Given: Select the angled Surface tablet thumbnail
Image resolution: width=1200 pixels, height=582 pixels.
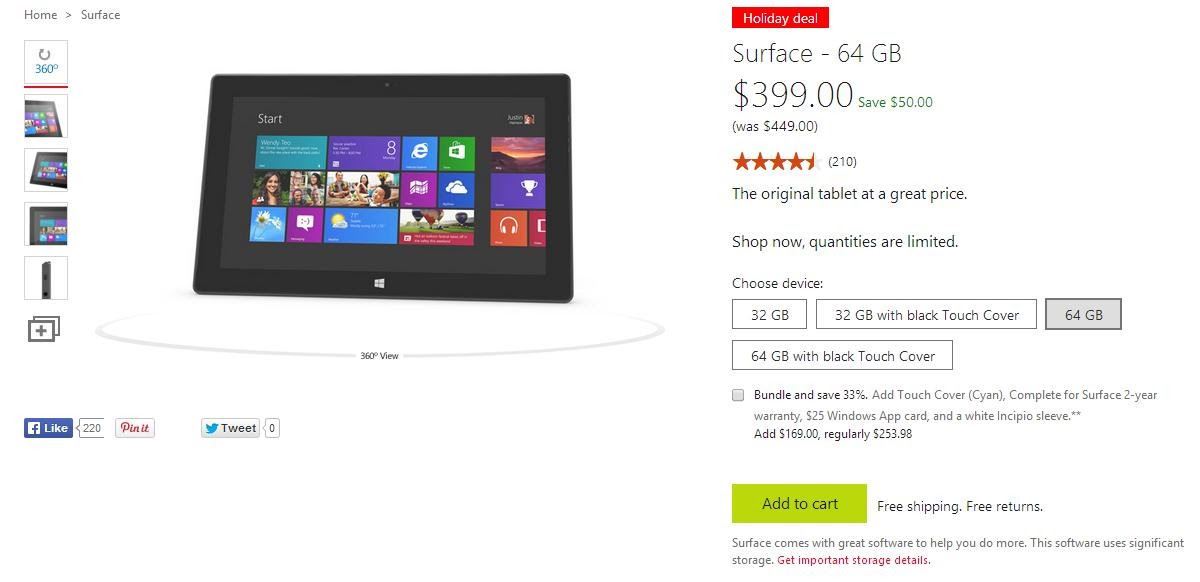Looking at the screenshot, I should 46,170.
